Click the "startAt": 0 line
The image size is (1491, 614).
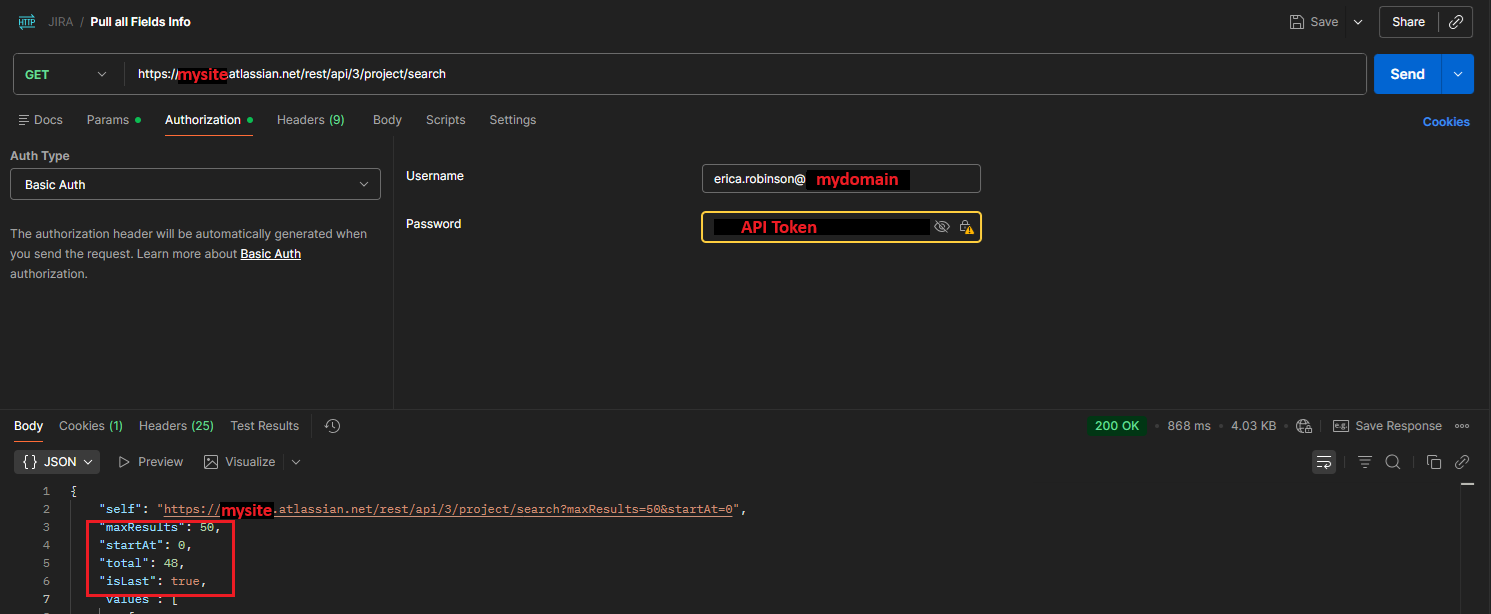(145, 545)
